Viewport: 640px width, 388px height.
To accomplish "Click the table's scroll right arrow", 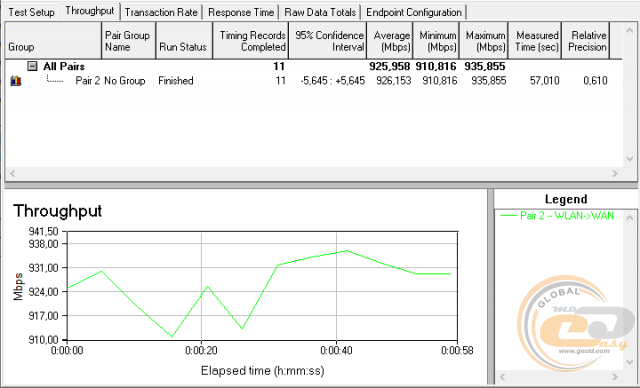I will click(615, 173).
